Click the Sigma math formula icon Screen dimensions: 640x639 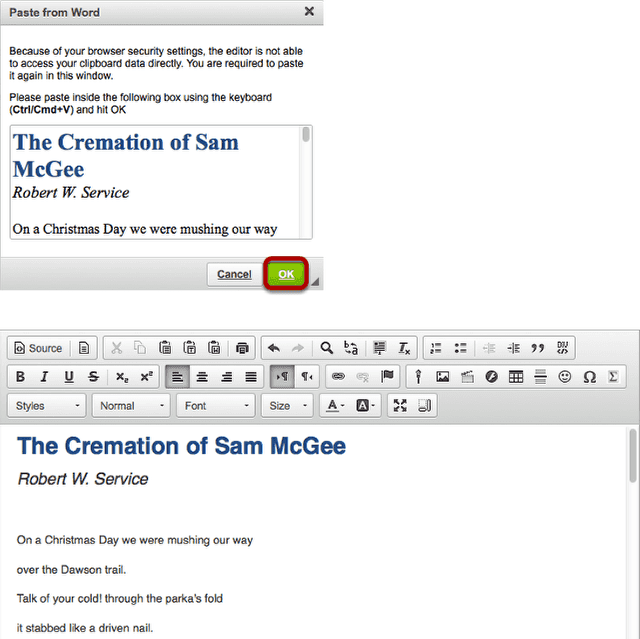click(613, 377)
